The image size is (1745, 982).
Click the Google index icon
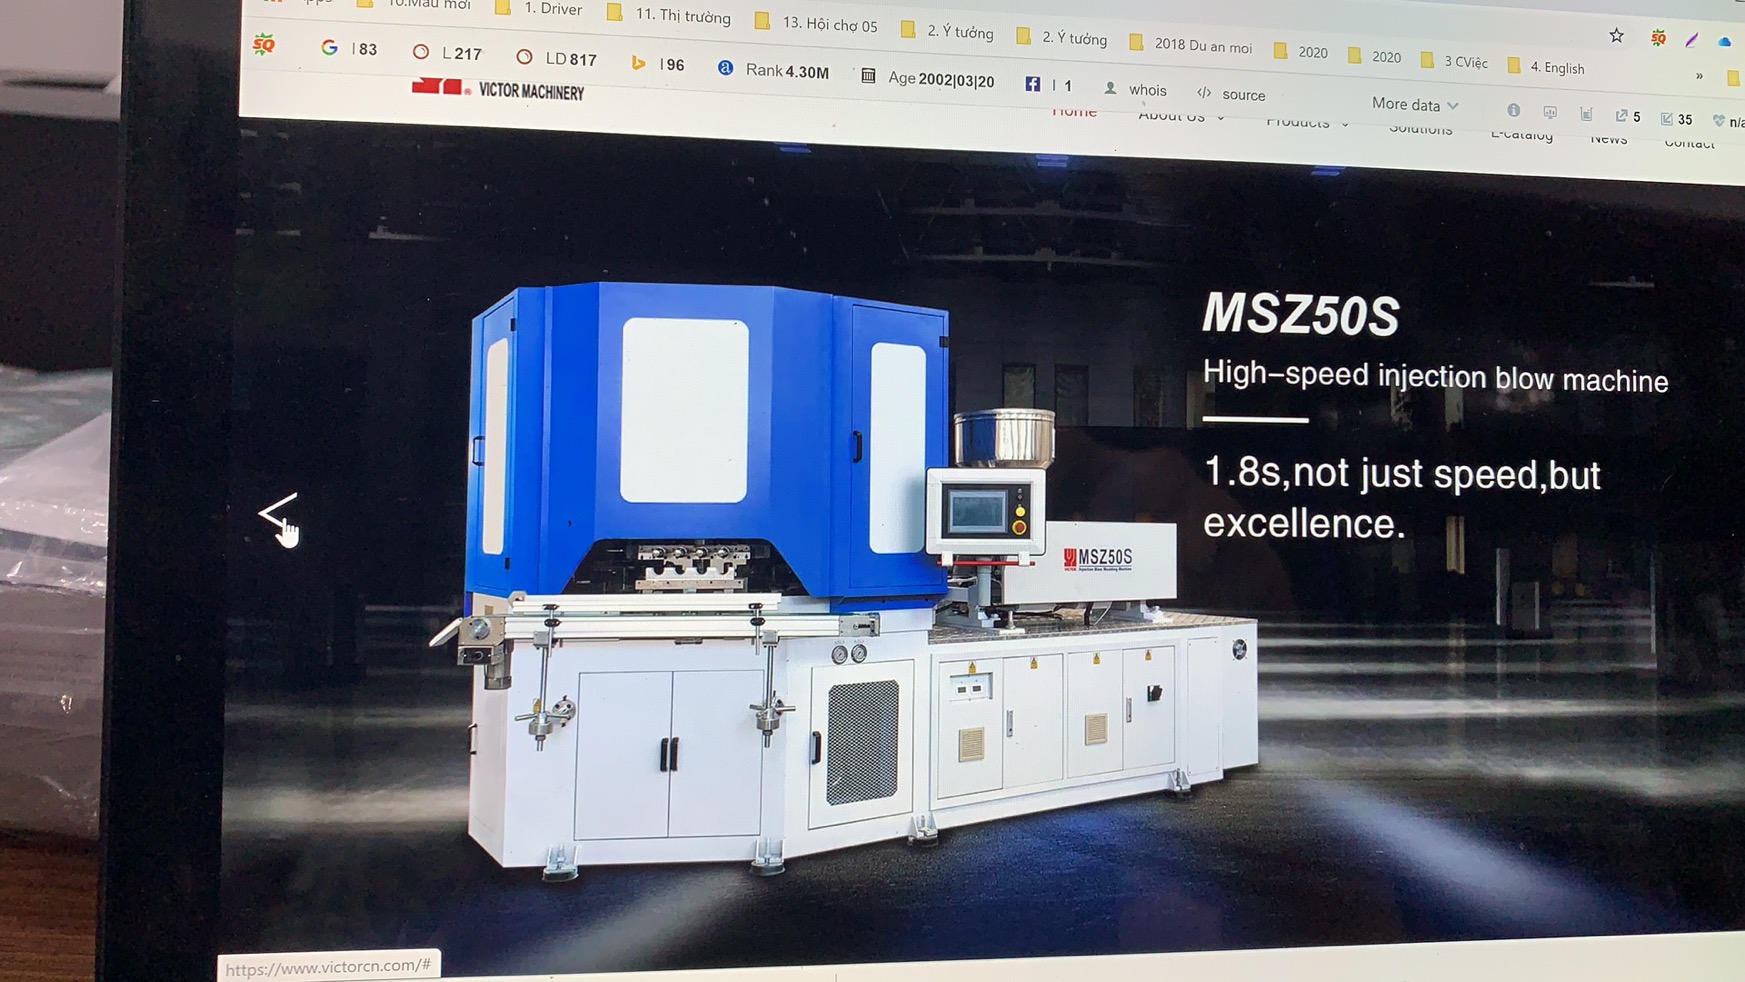point(329,48)
